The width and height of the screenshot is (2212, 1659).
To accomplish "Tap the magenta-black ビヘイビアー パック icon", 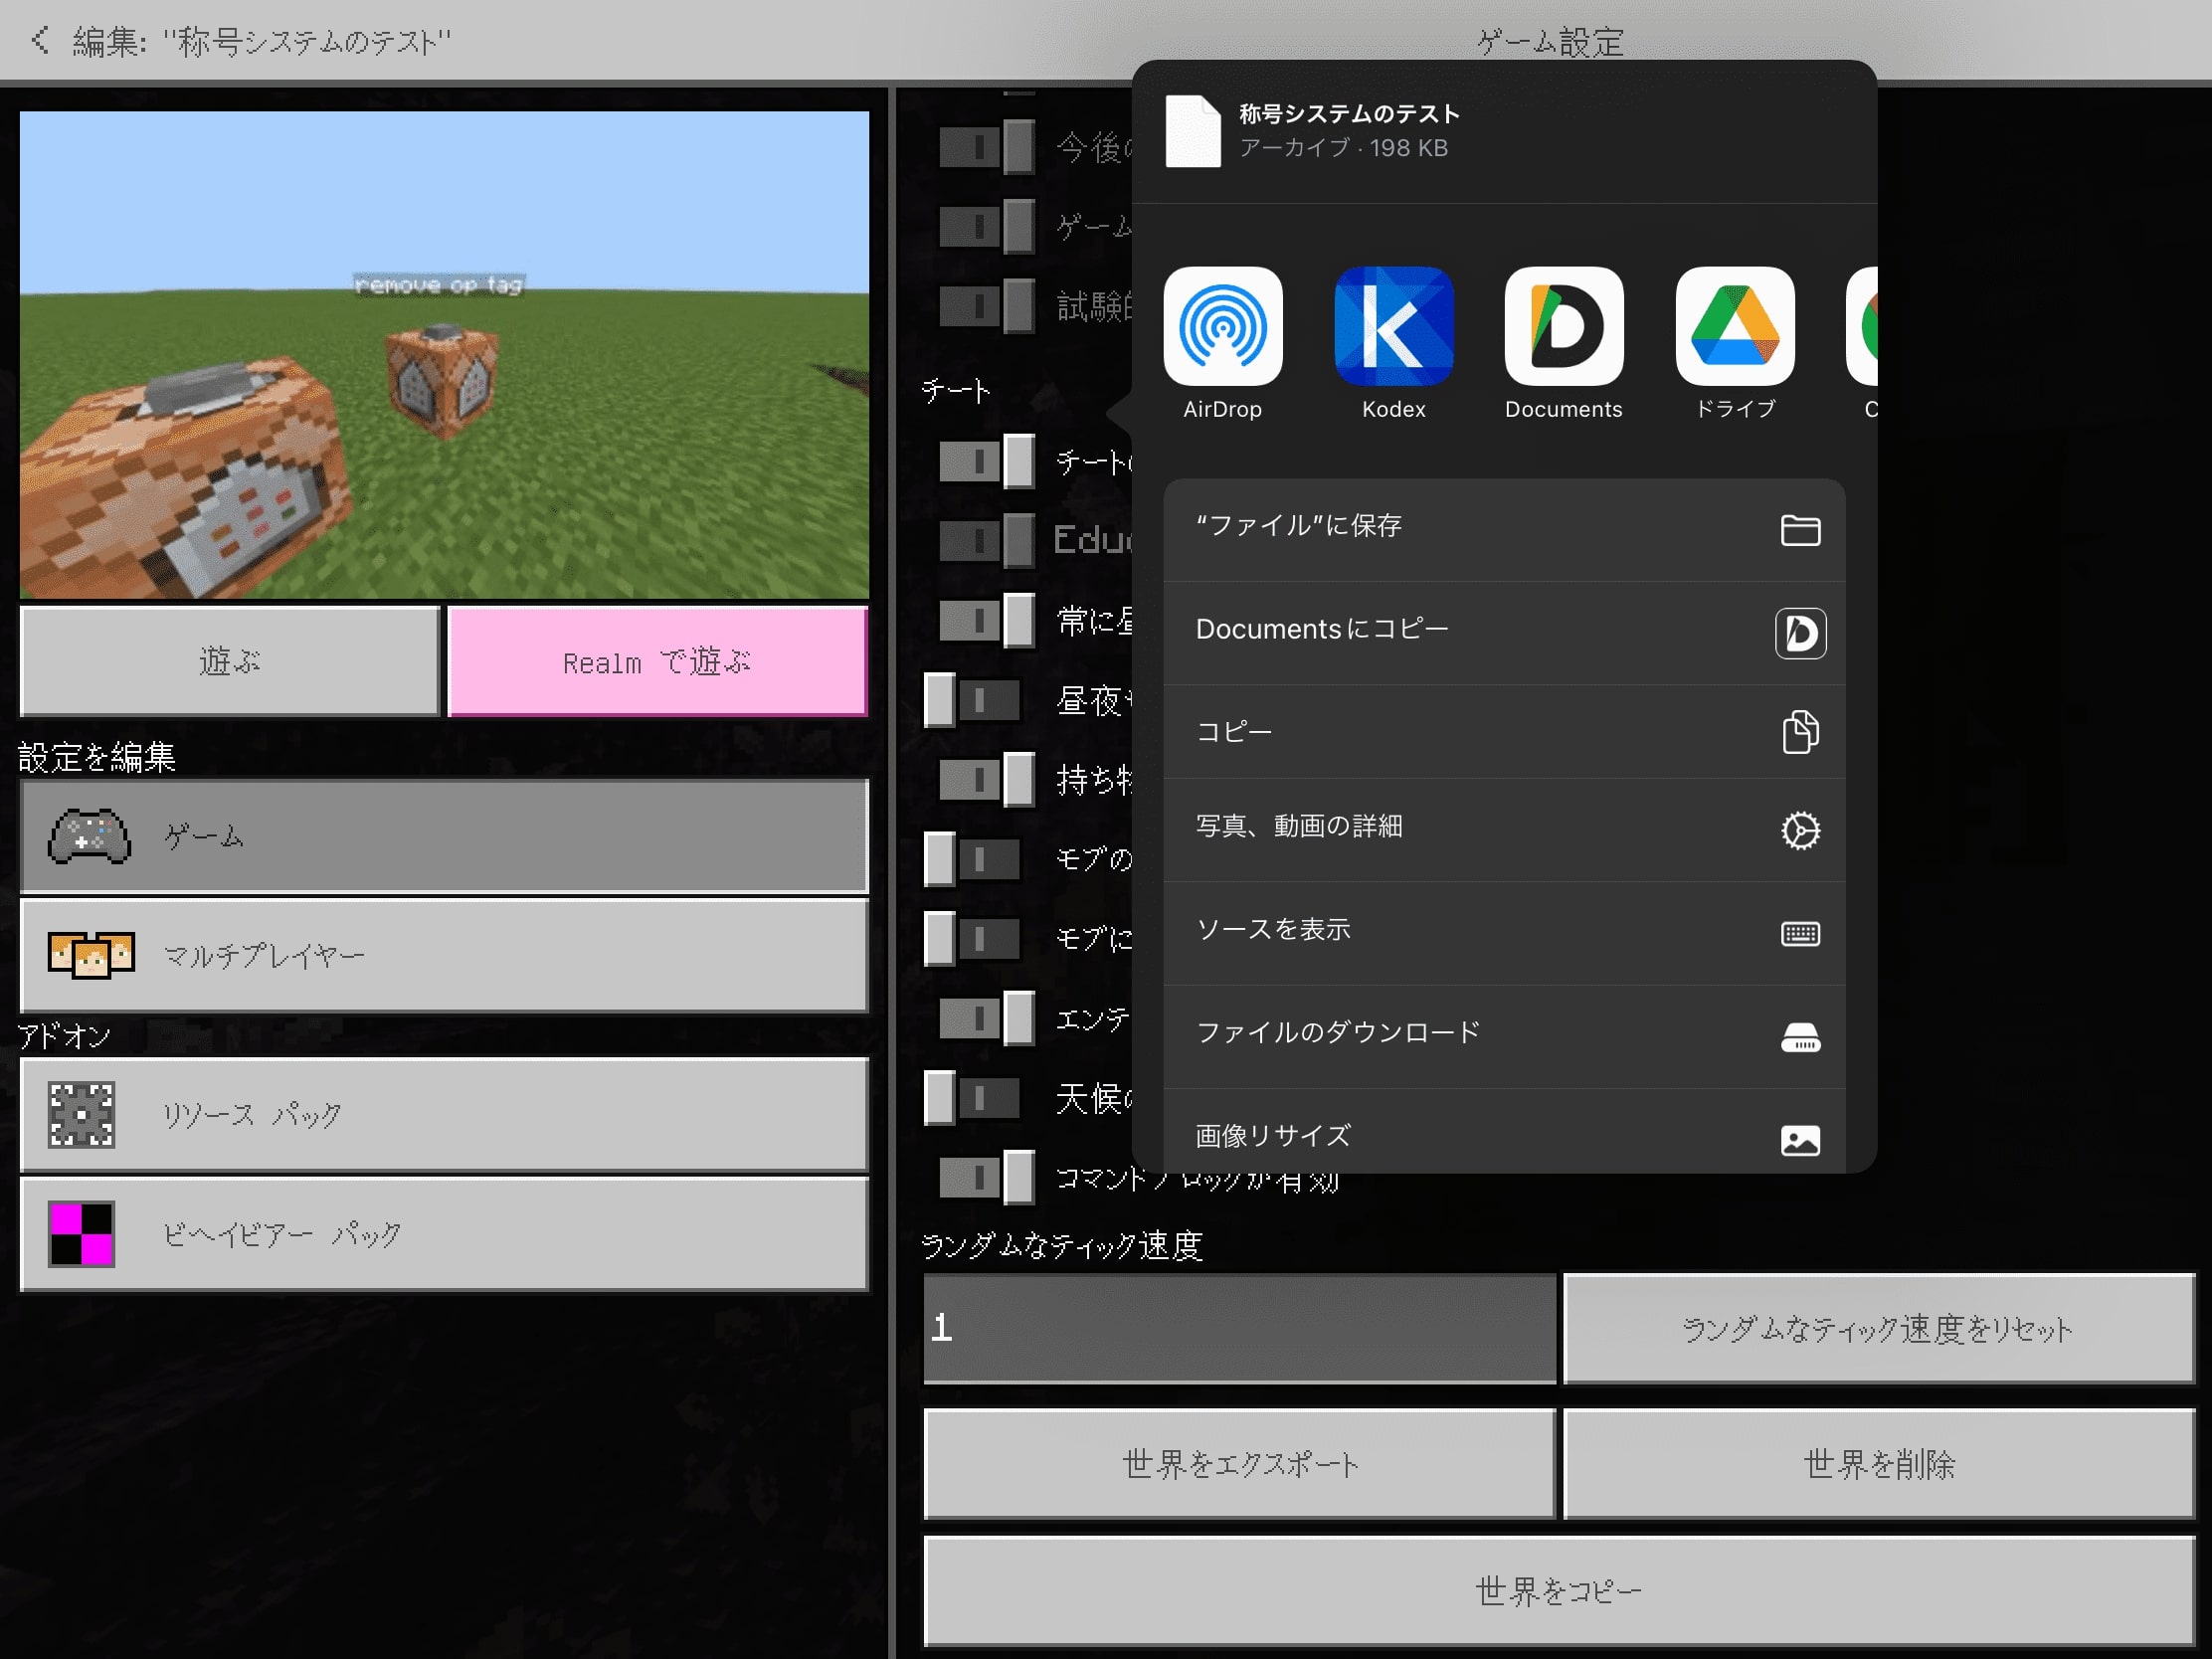I will click(82, 1234).
